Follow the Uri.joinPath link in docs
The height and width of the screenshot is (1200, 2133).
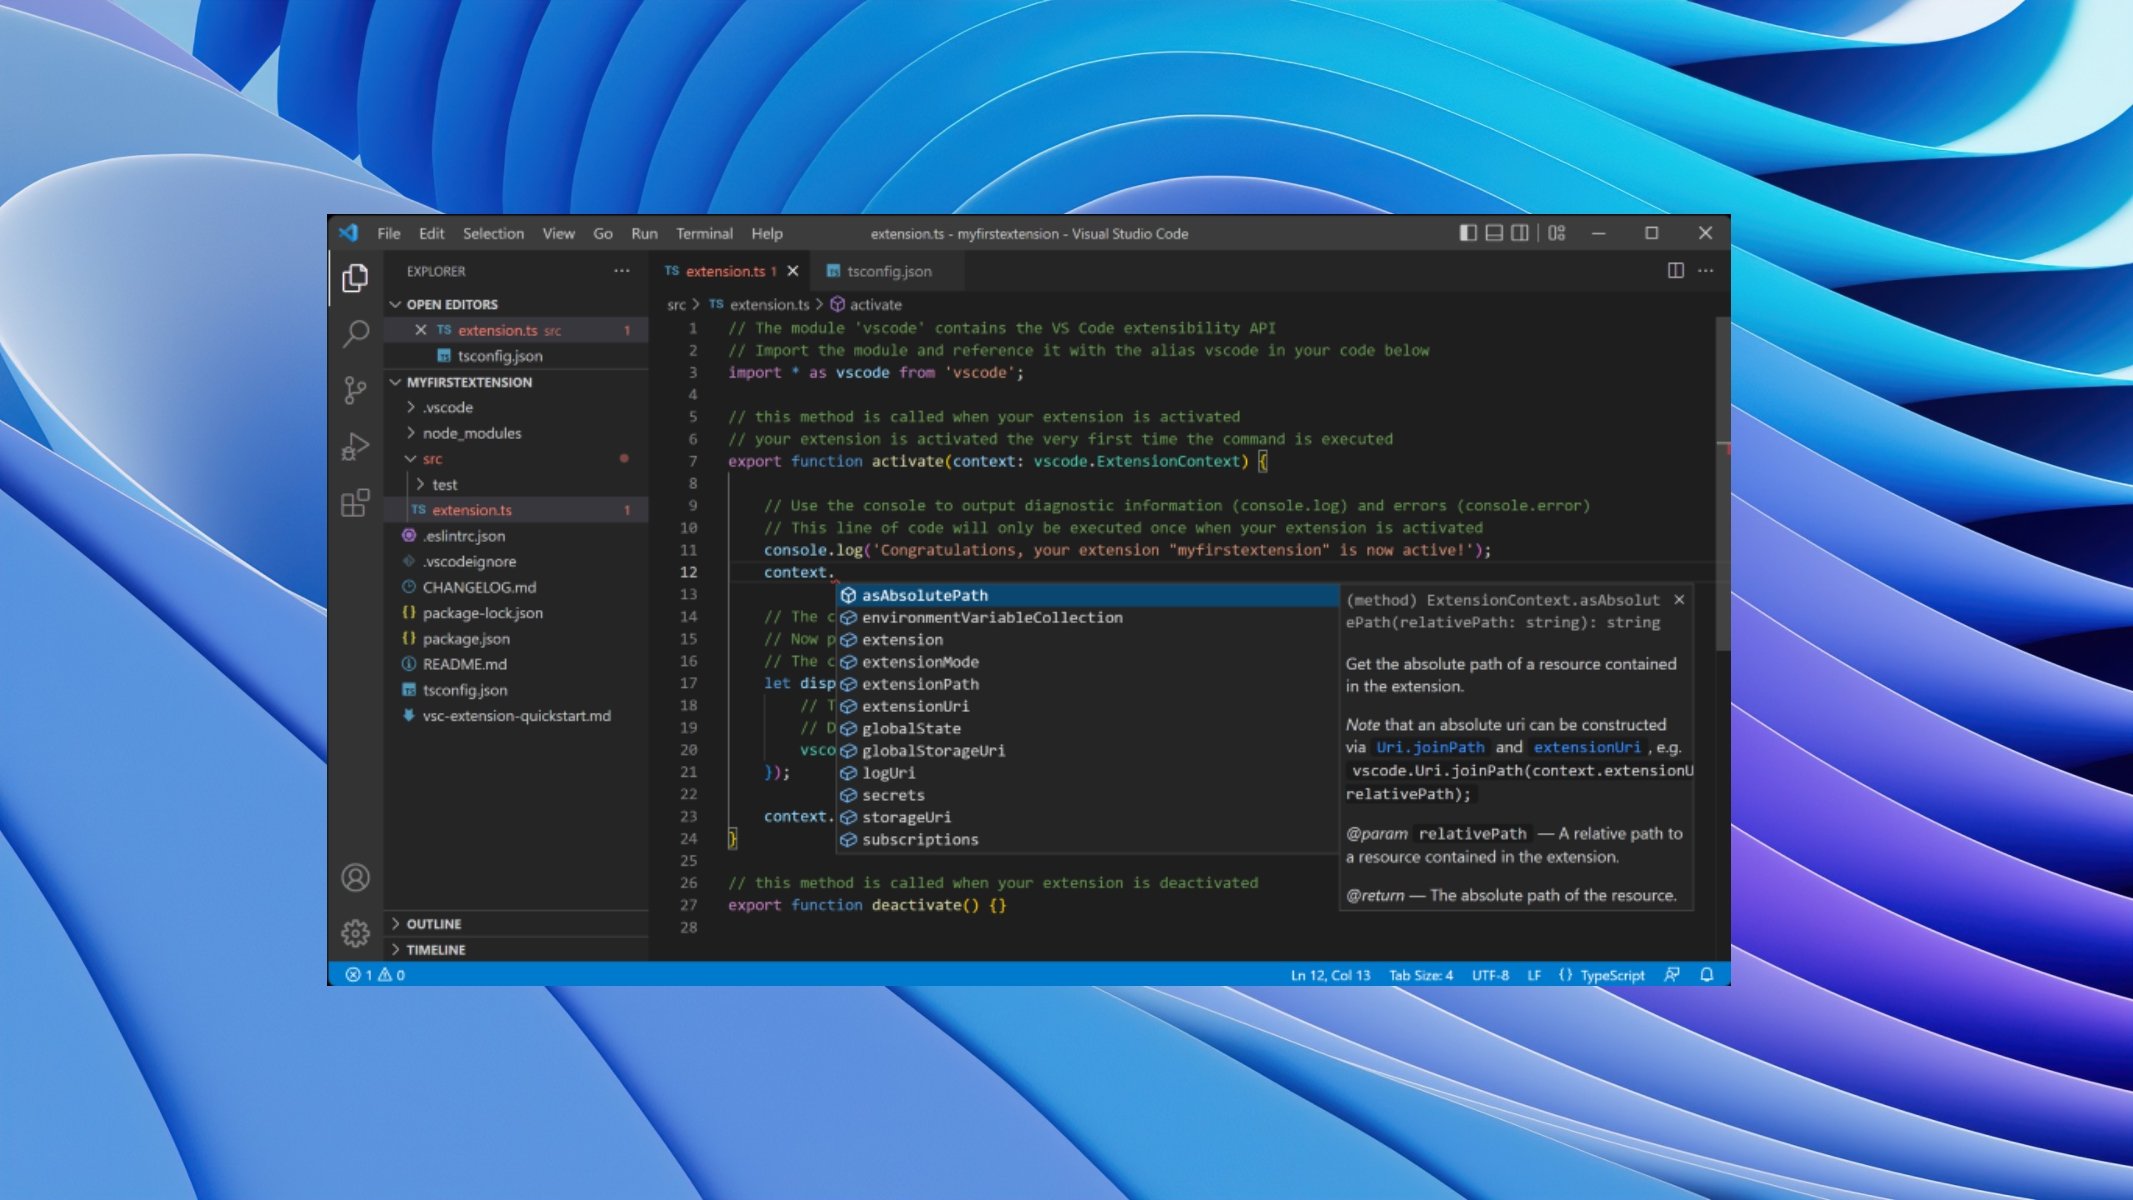[x=1430, y=747]
